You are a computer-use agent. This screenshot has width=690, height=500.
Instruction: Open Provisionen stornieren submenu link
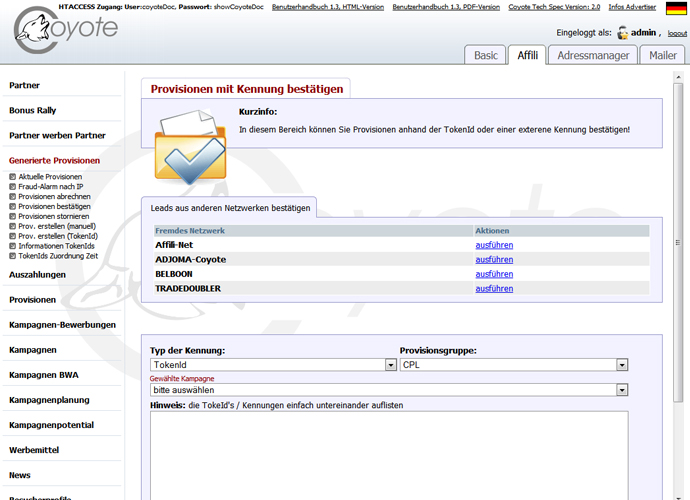(x=54, y=216)
